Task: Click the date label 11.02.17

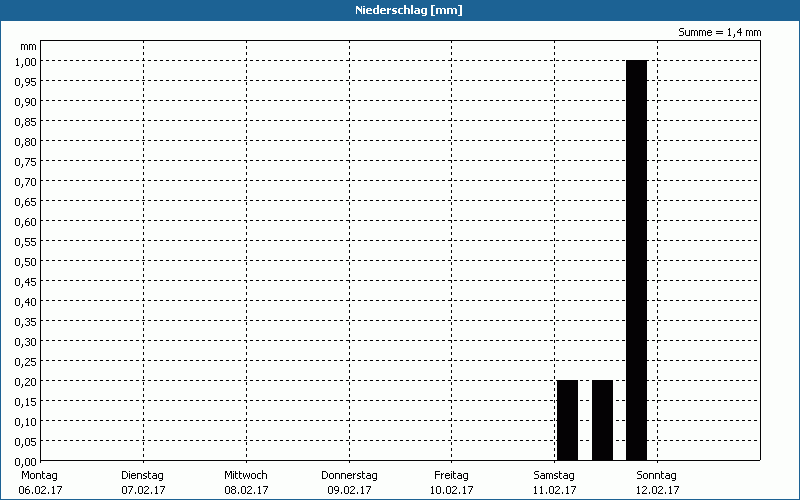Action: pos(555,490)
